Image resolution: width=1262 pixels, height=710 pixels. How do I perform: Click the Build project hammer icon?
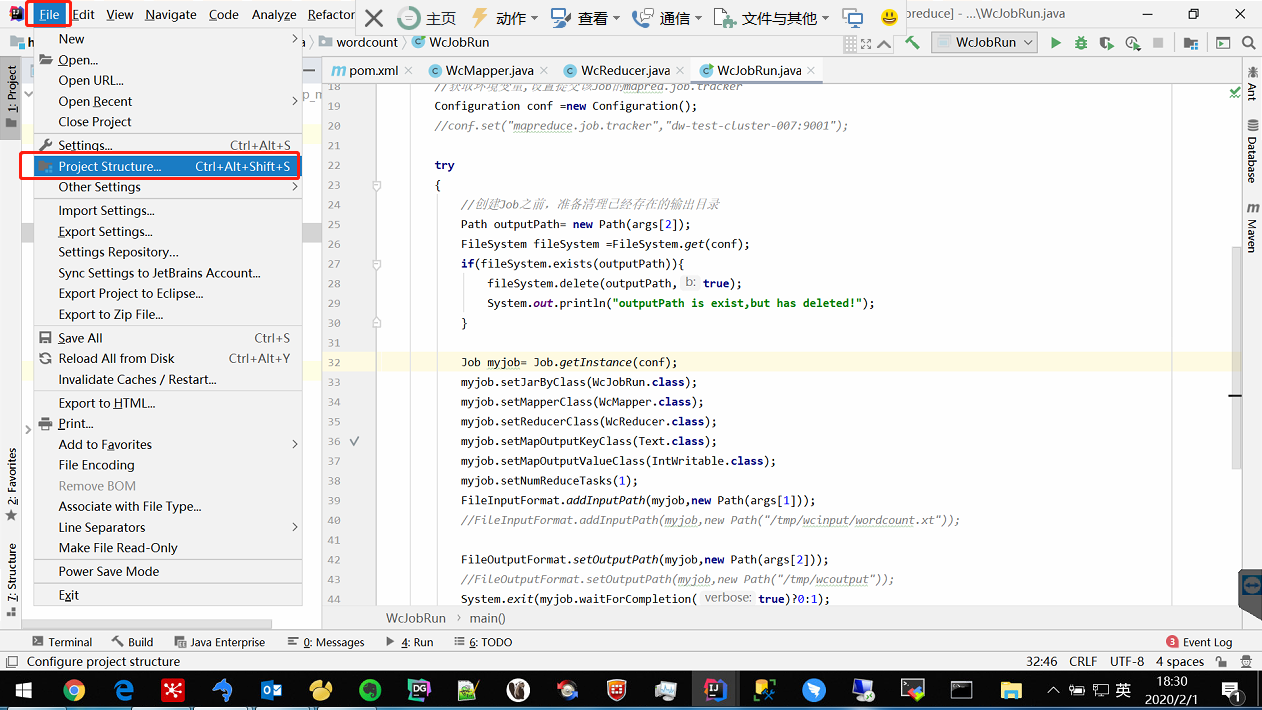[x=912, y=42]
